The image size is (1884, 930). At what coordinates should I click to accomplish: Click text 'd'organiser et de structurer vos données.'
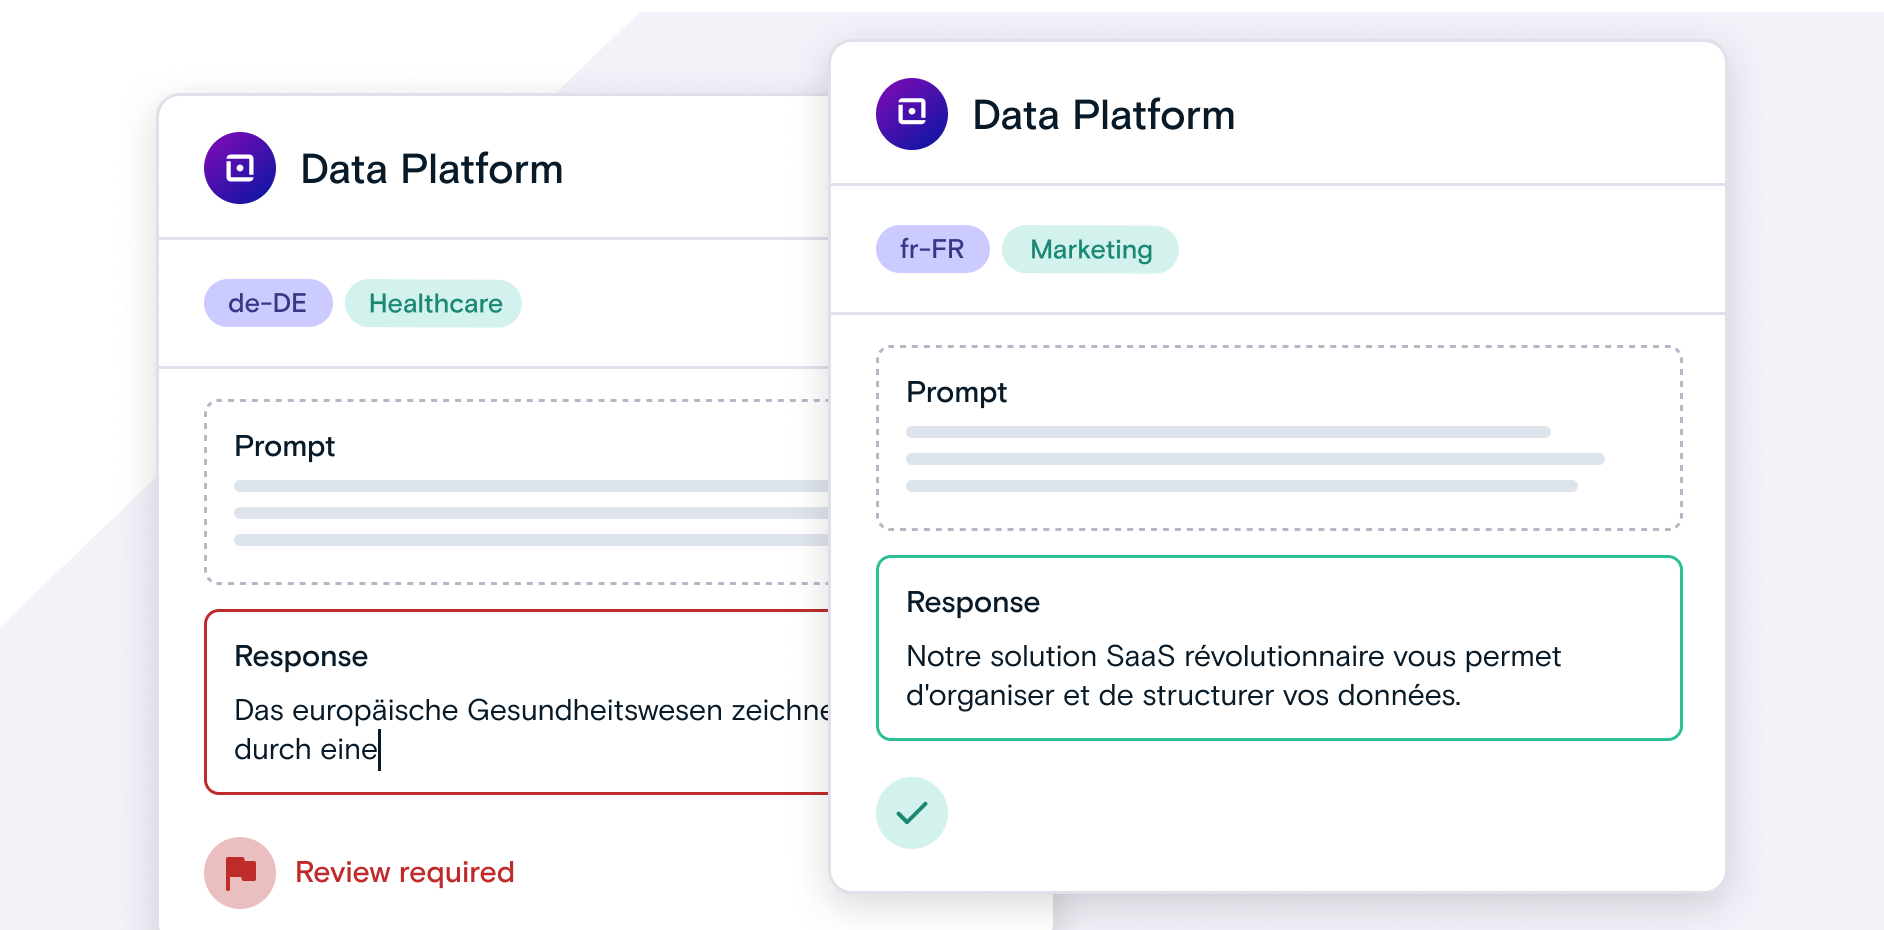(1183, 695)
